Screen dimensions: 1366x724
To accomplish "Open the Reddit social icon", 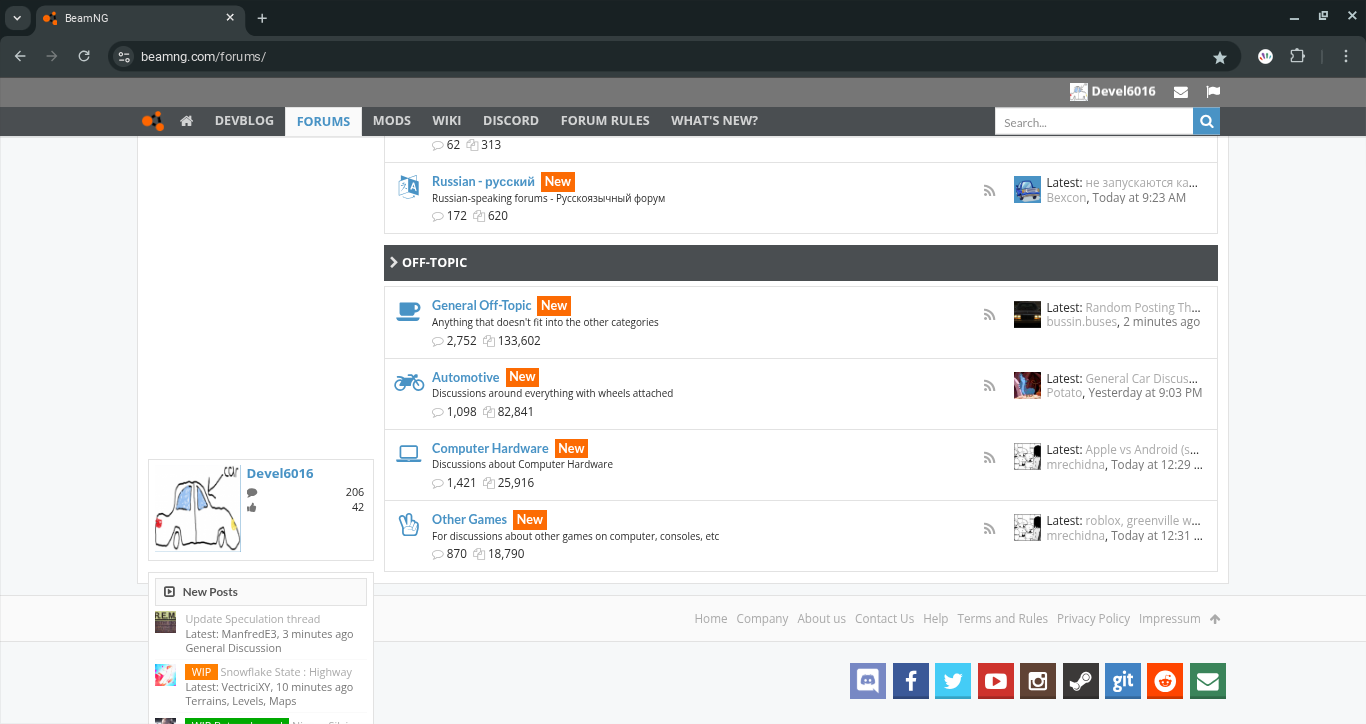I will coord(1165,681).
